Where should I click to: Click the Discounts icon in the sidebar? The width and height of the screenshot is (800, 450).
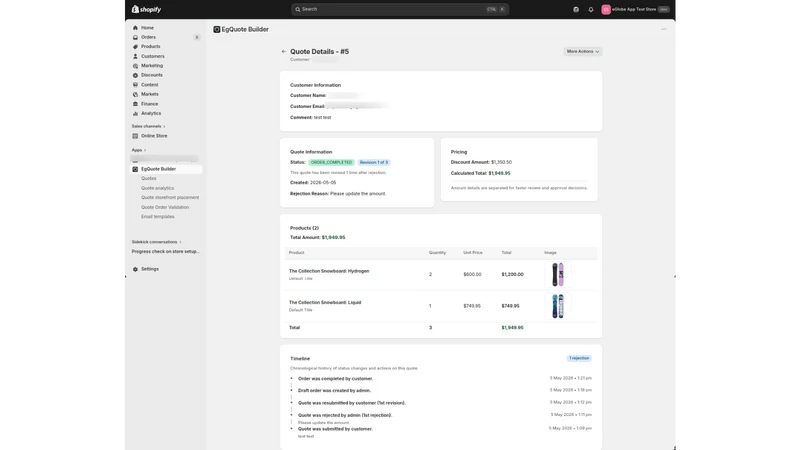click(x=135, y=75)
